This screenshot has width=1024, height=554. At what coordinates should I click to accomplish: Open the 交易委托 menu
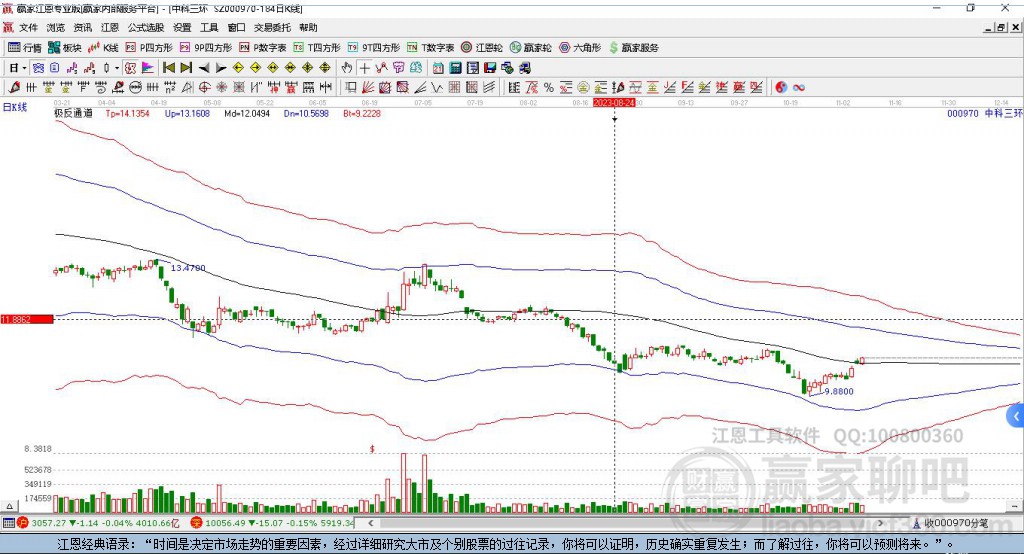click(x=272, y=27)
